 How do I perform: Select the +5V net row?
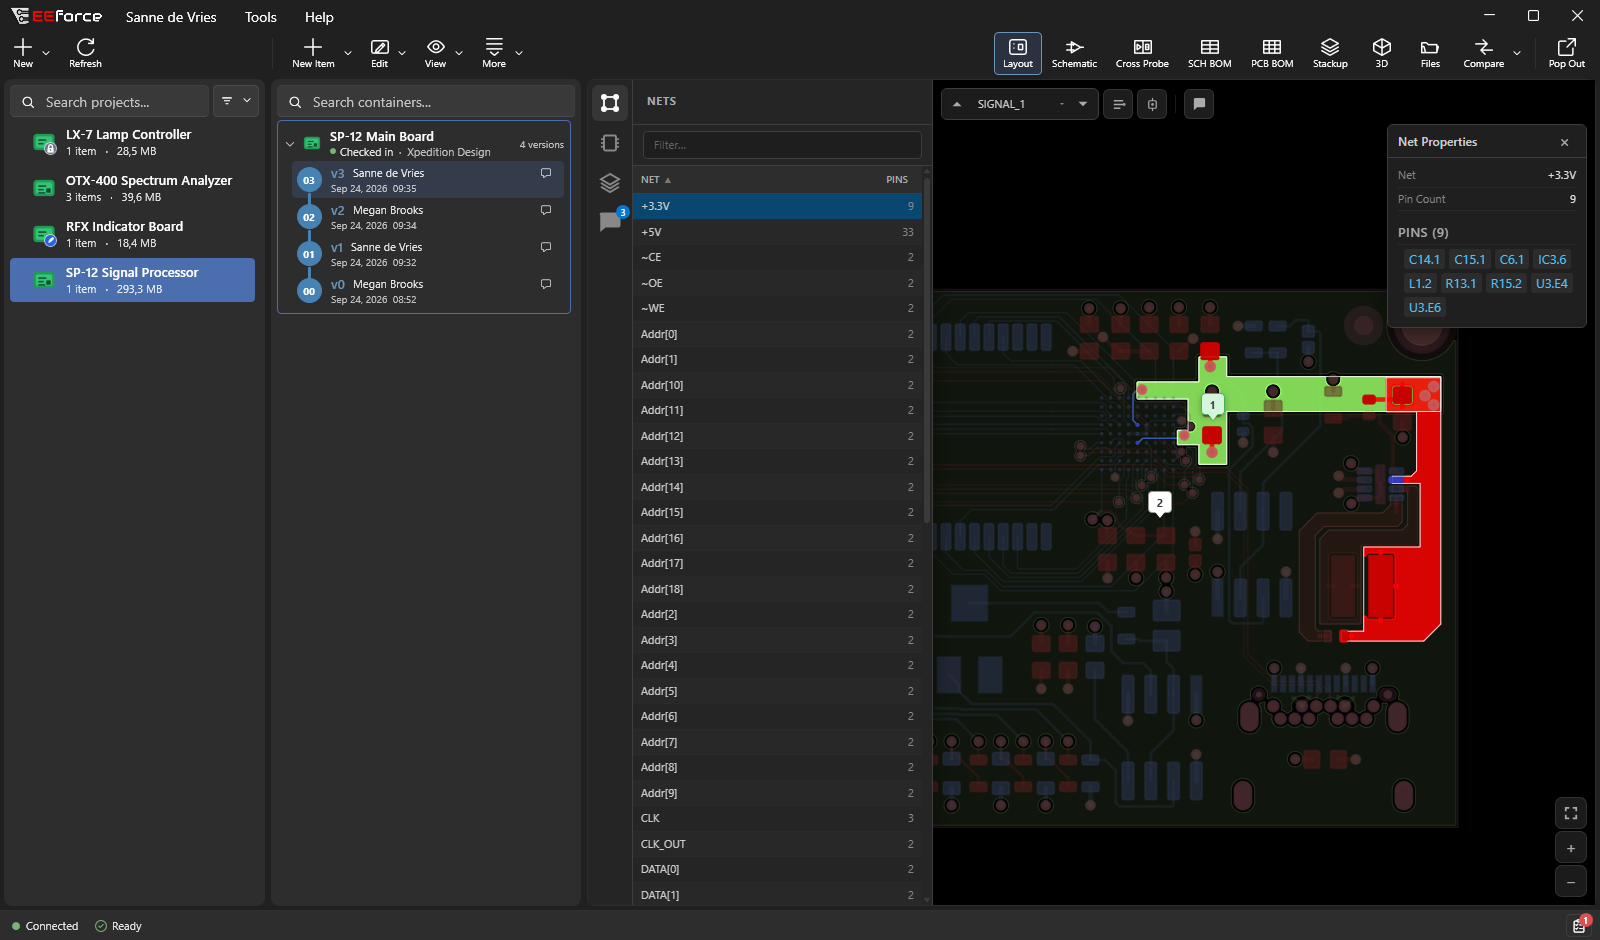click(778, 232)
